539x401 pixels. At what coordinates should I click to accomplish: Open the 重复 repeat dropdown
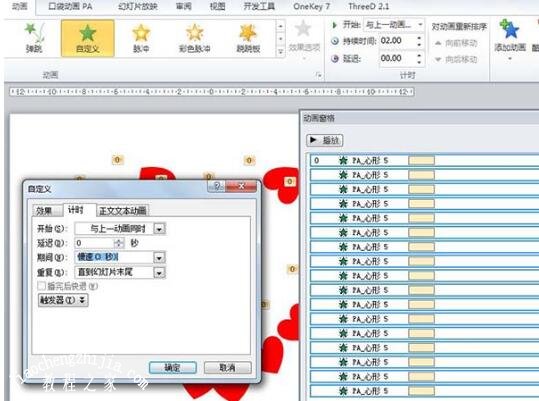(160, 272)
